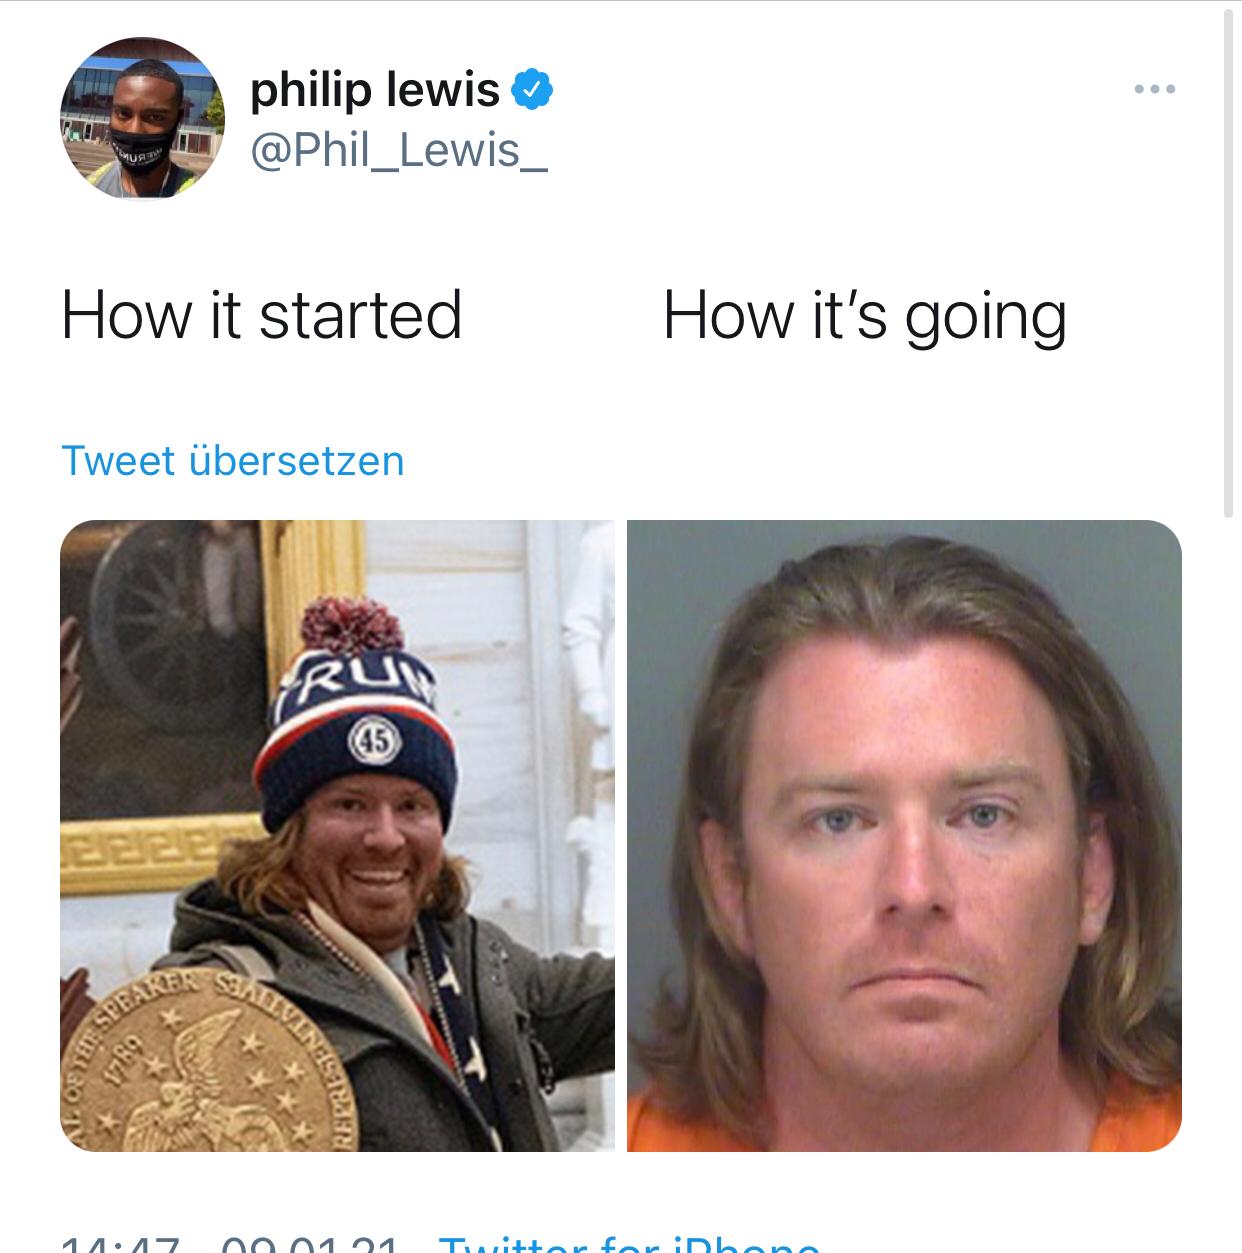
Task: Click the Tweet übersetzen translate link
Action: coord(233,461)
